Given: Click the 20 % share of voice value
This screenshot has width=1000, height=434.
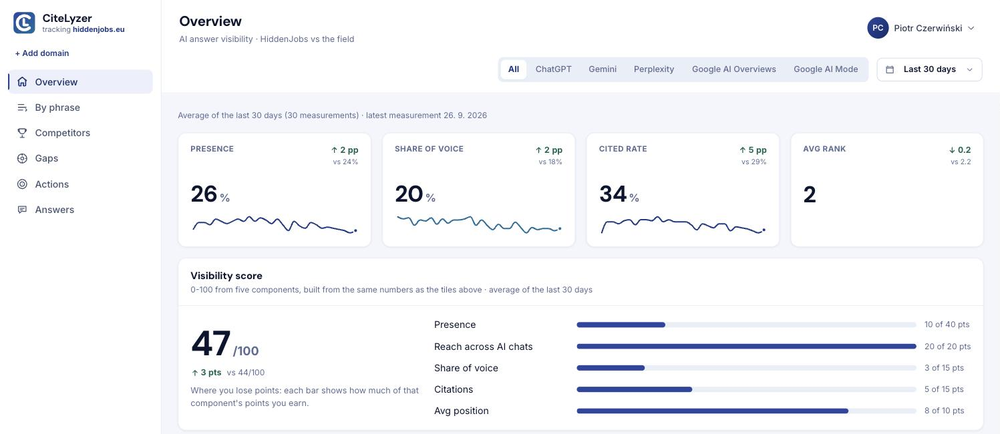Looking at the screenshot, I should (x=415, y=194).
